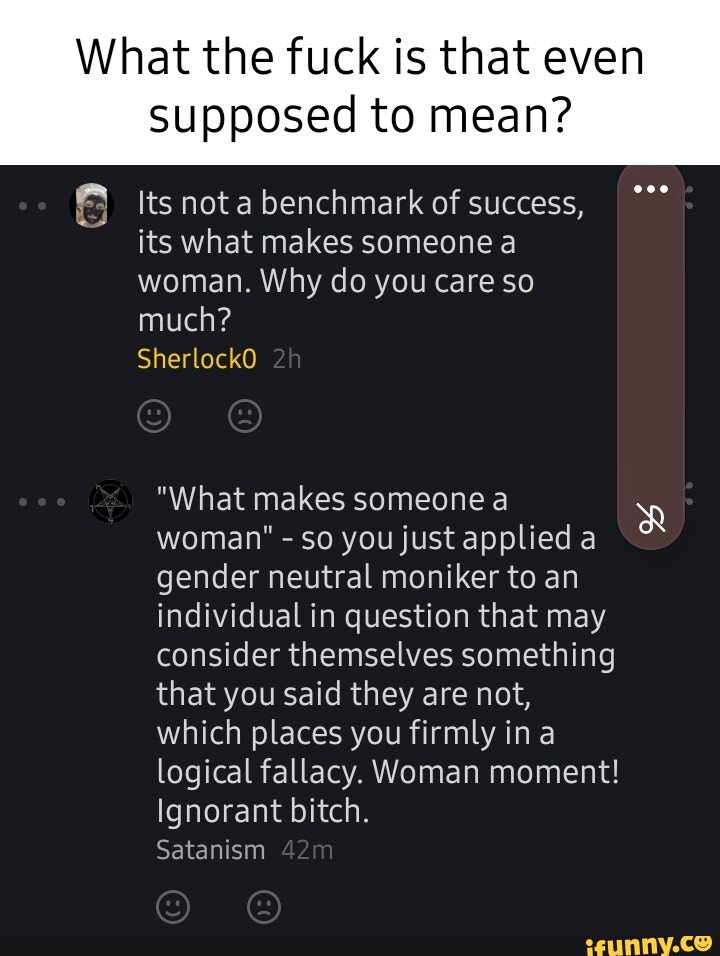Click the 2h timestamp on Sherlock0's comment
Image resolution: width=720 pixels, height=956 pixels.
[286, 359]
